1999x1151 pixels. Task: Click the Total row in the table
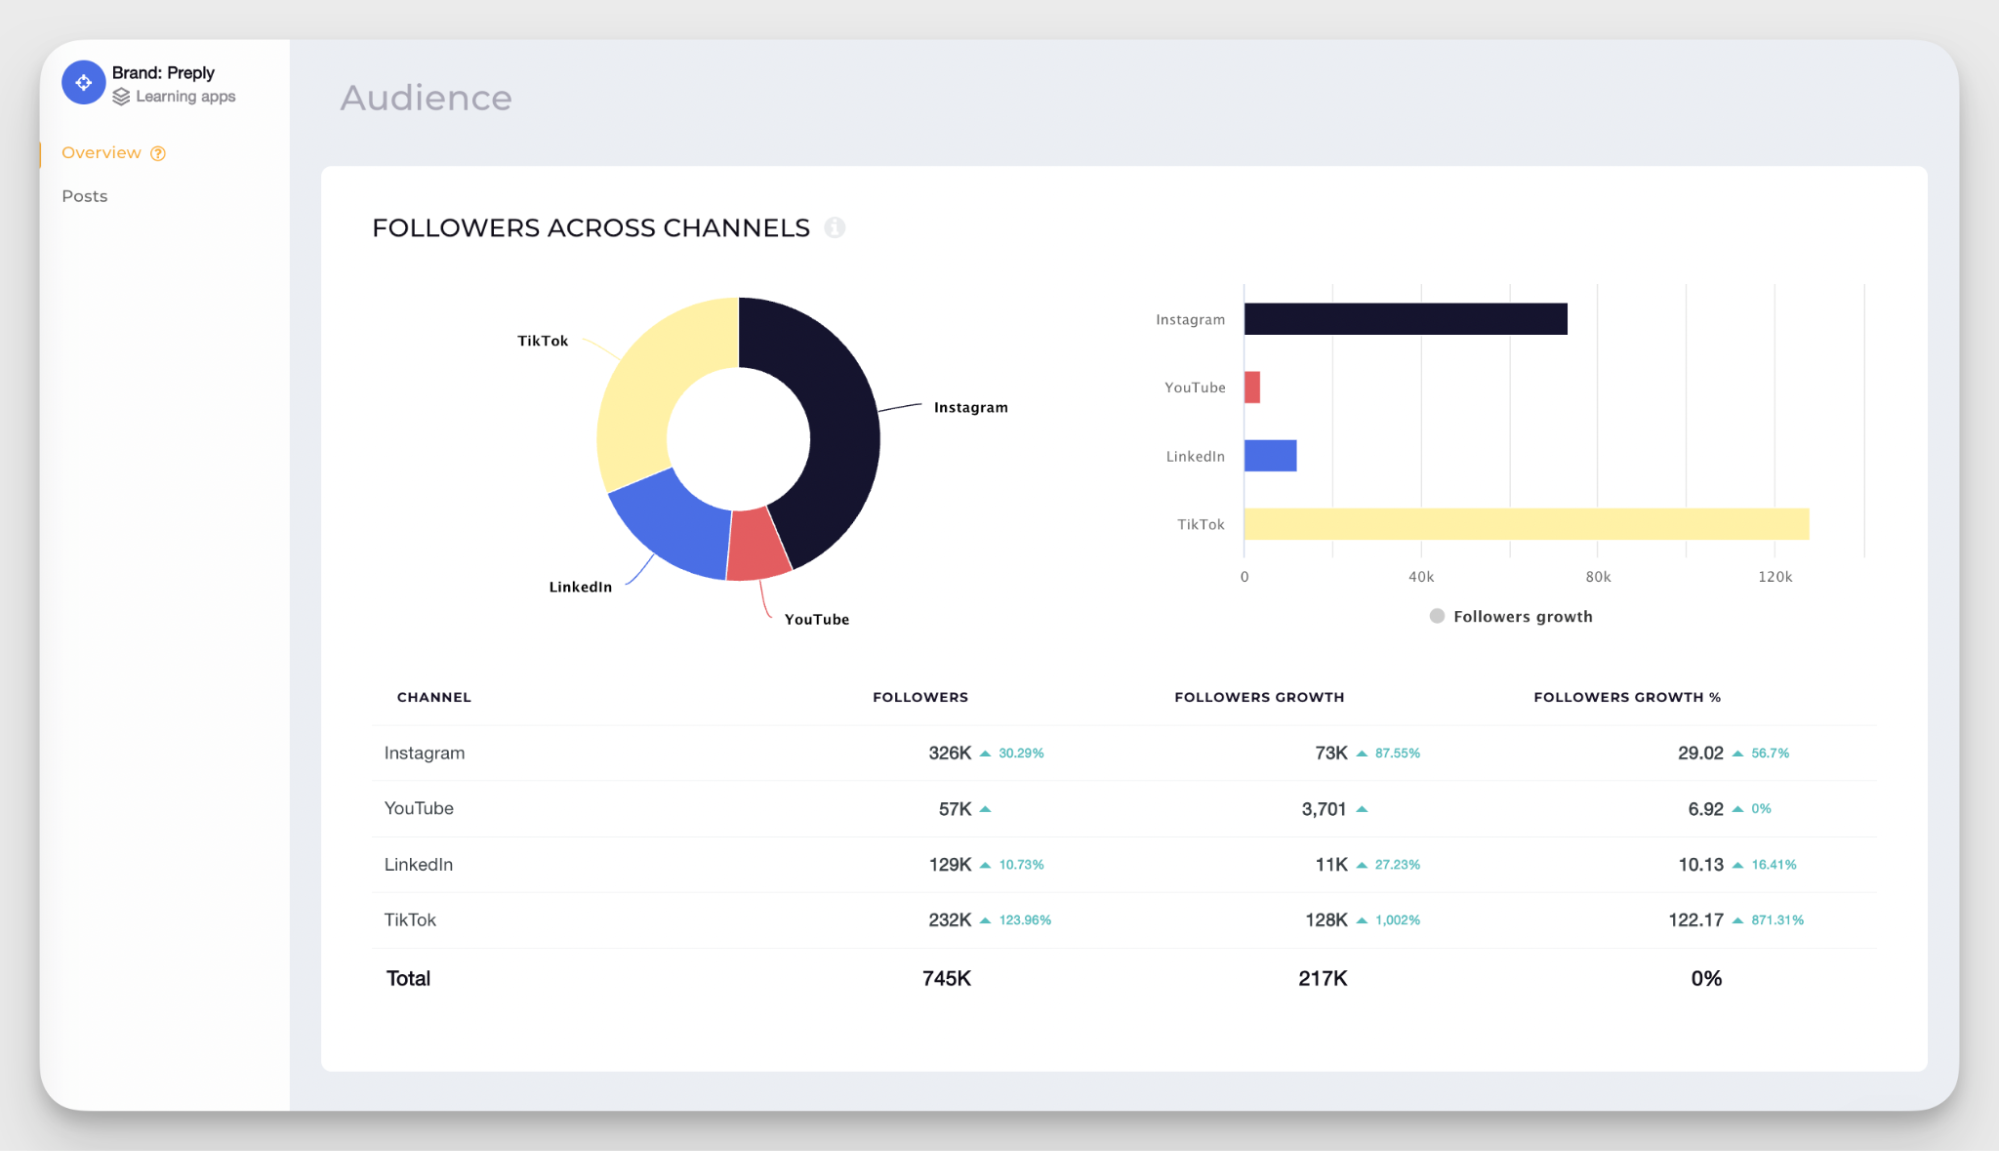pos(408,978)
